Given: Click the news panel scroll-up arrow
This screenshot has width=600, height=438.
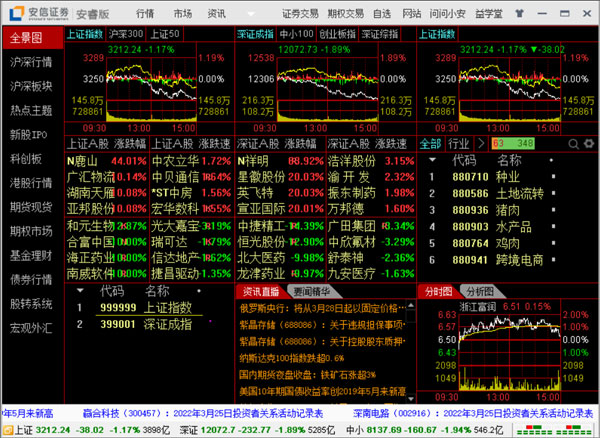Looking at the screenshot, I should click(411, 306).
